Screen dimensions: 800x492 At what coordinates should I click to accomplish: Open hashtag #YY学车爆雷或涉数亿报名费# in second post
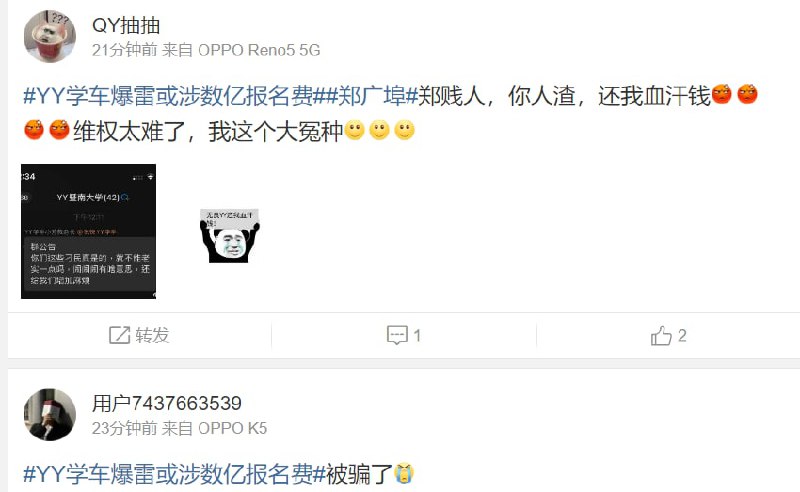174,474
